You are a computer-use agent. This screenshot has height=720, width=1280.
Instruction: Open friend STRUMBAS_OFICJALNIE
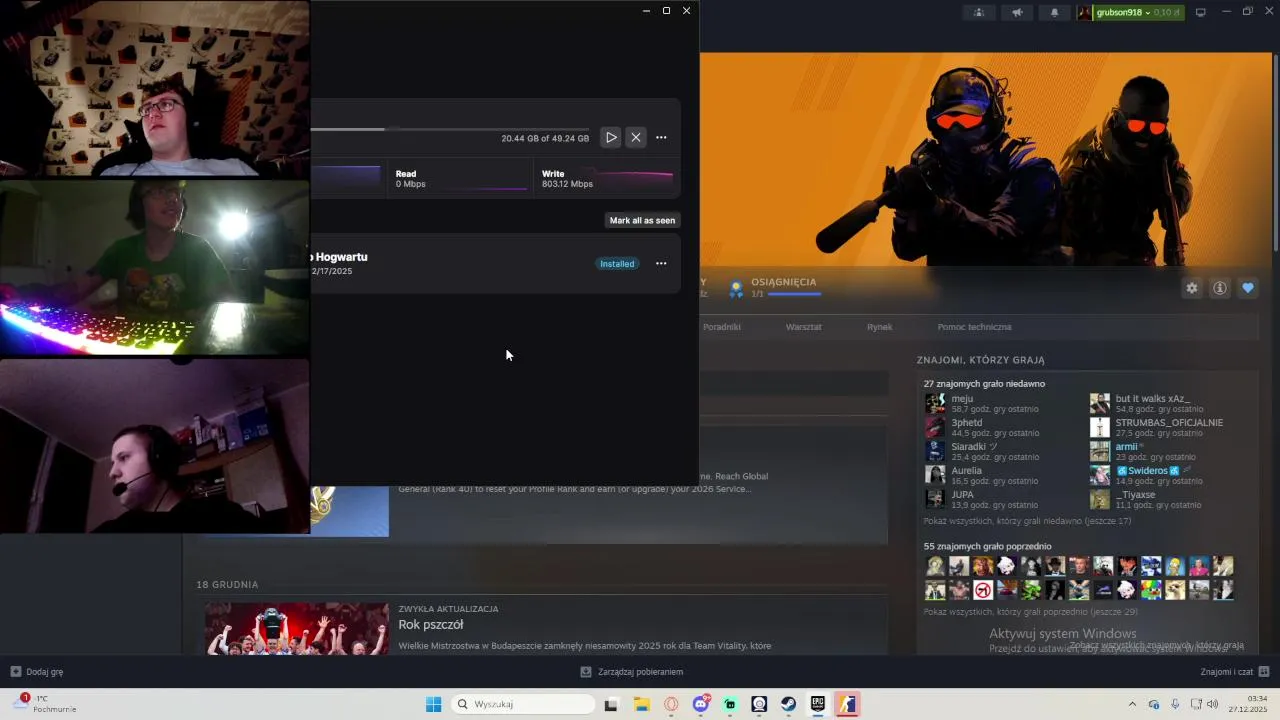(1169, 423)
